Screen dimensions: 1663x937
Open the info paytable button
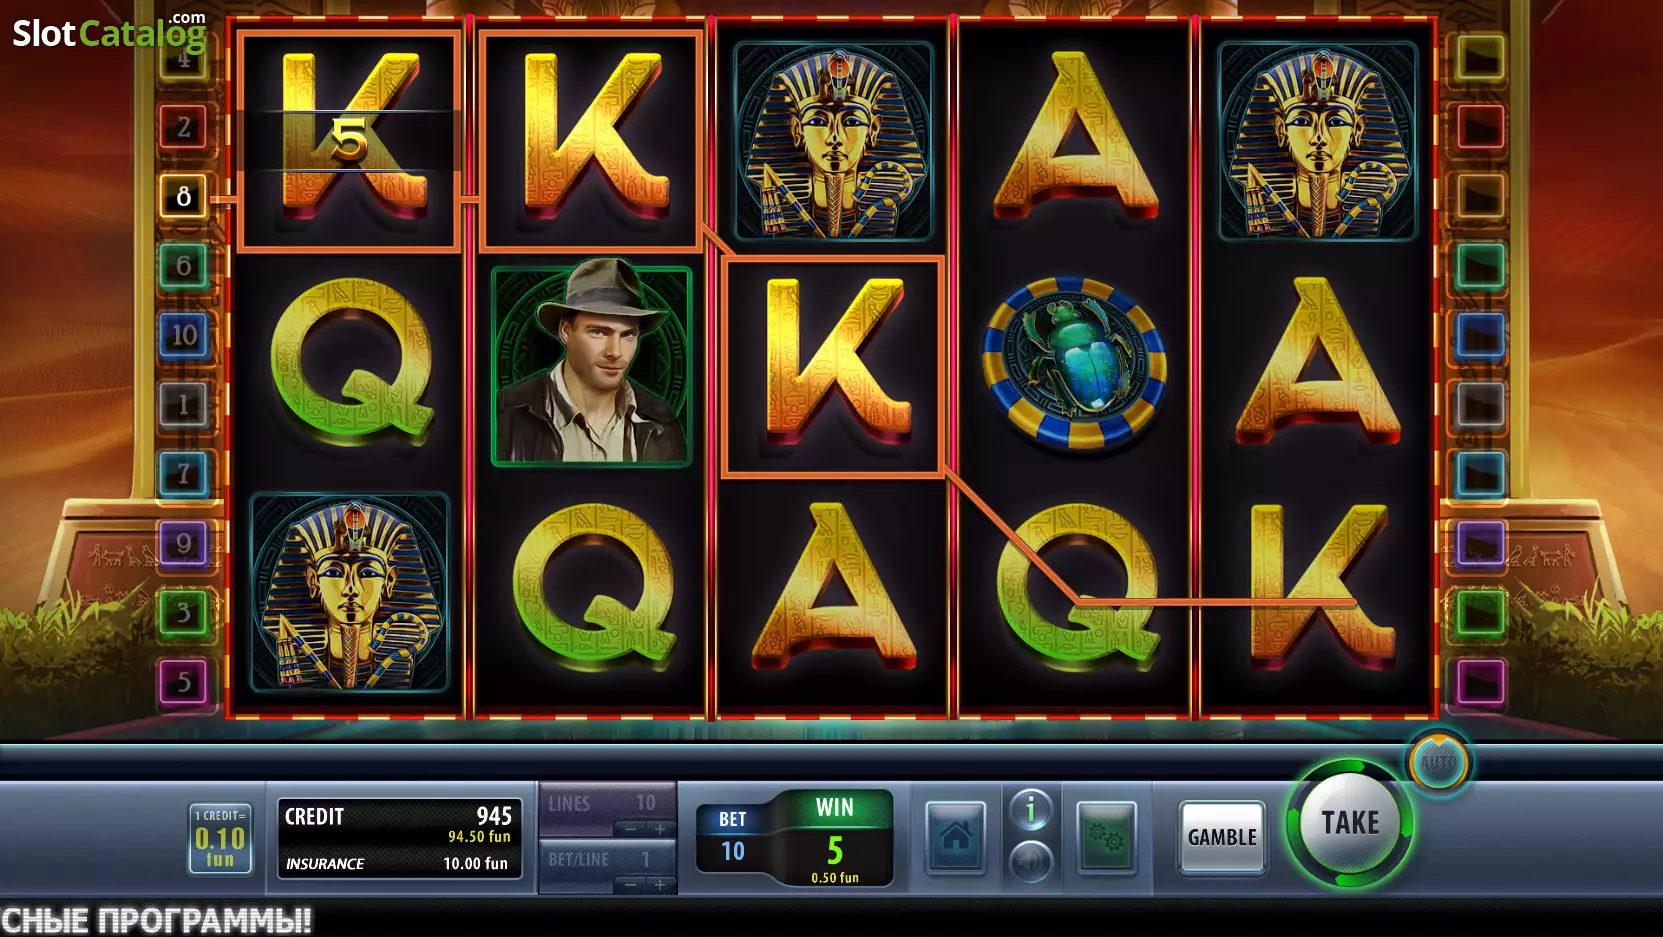coord(1030,810)
